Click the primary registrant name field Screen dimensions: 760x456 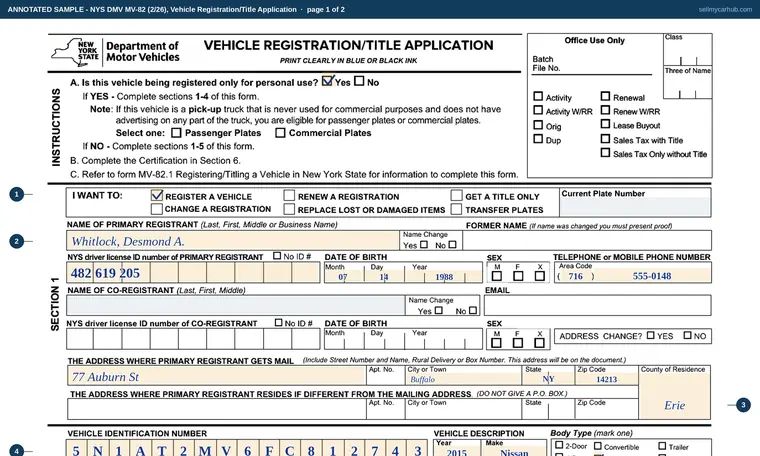click(x=233, y=241)
